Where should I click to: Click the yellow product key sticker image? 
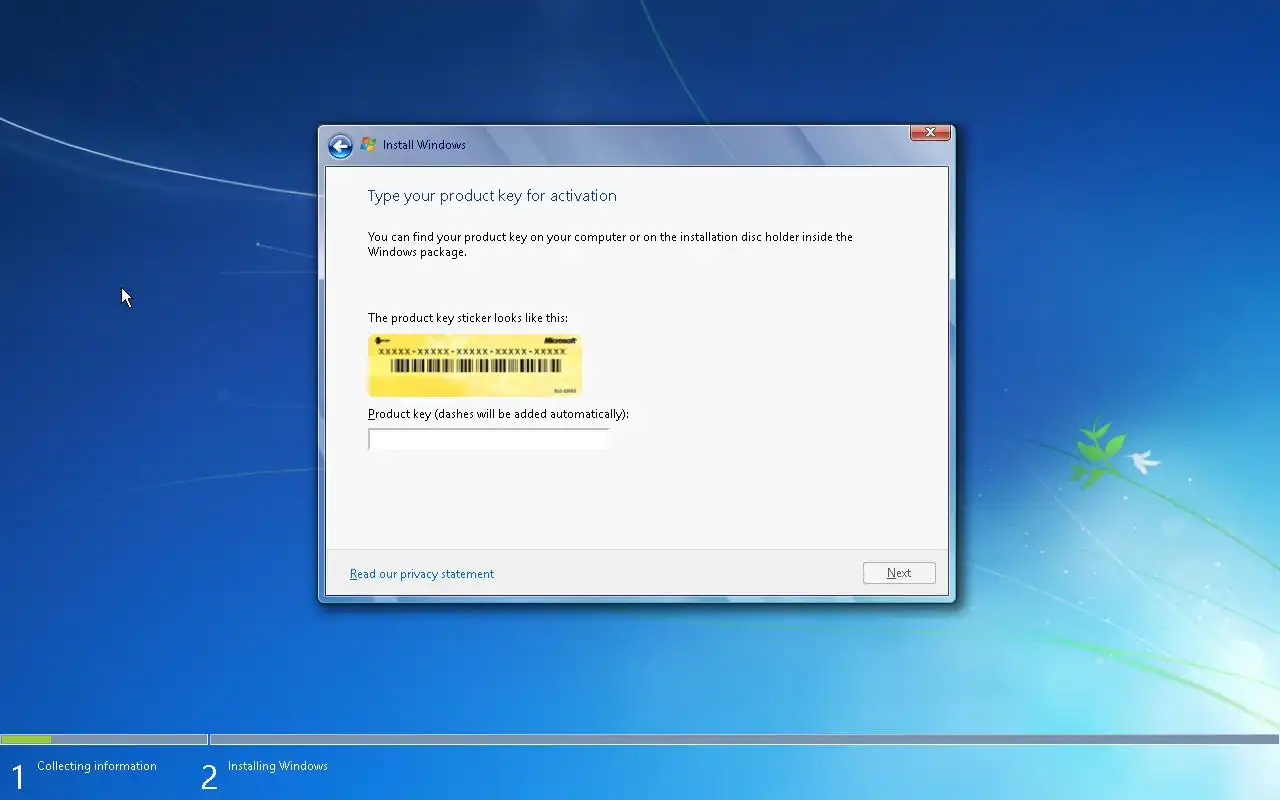pos(475,365)
